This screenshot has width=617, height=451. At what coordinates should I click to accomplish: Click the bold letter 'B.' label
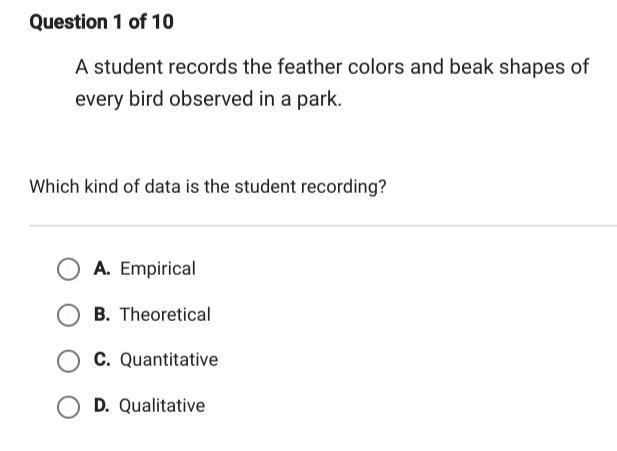pos(102,314)
